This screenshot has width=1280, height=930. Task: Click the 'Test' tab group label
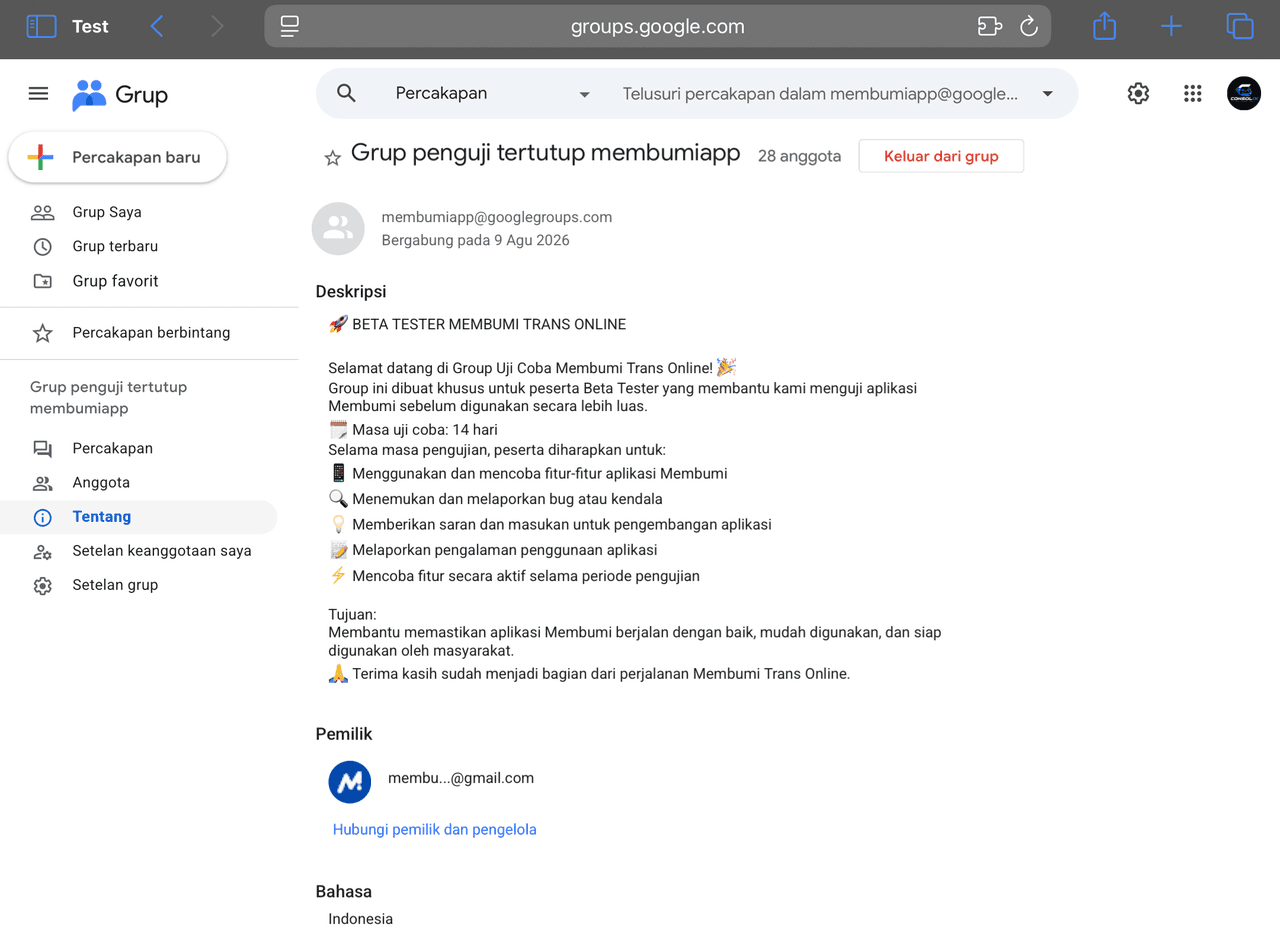click(90, 27)
